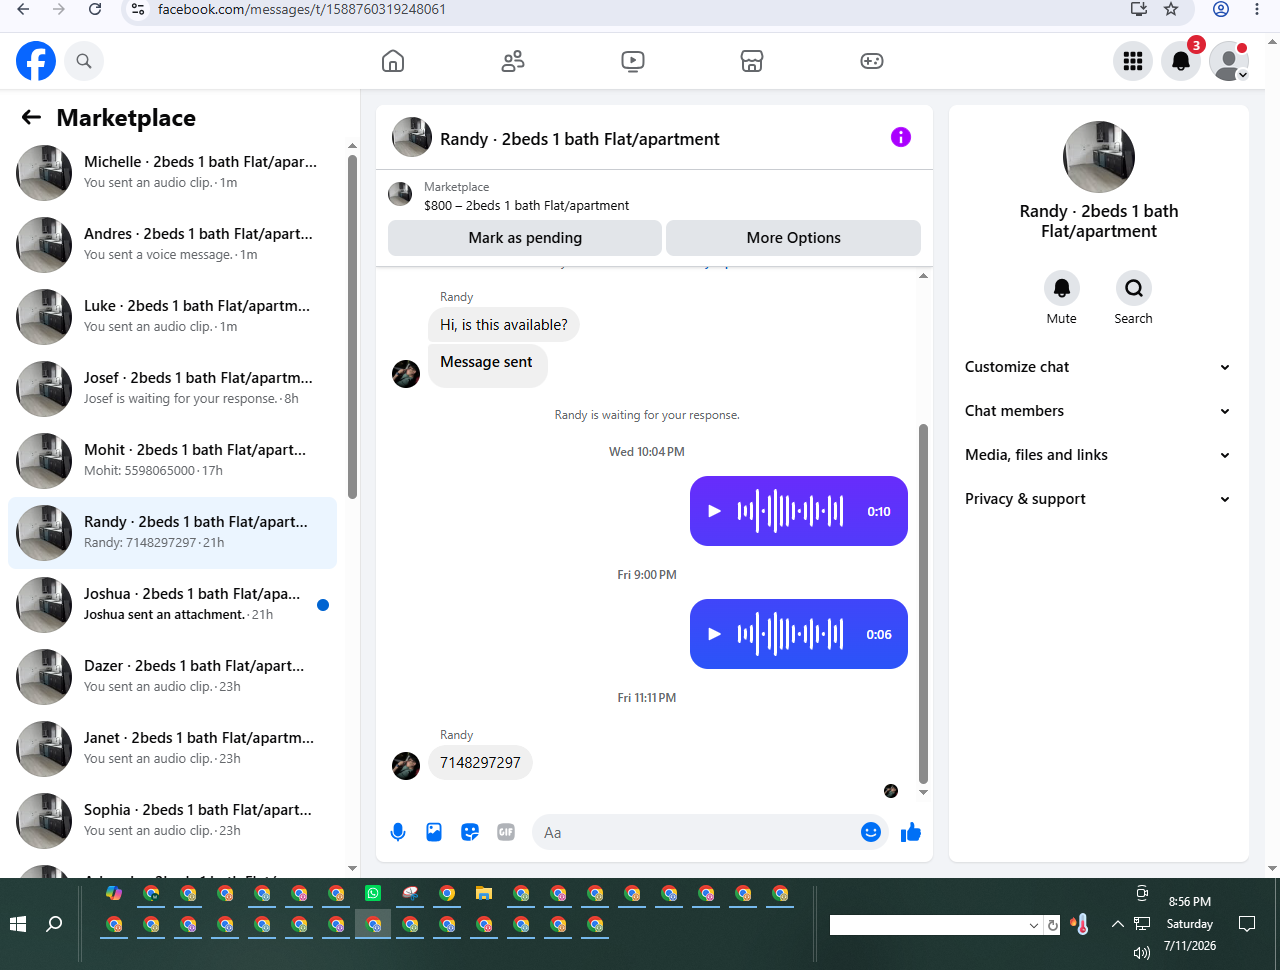This screenshot has width=1280, height=970.
Task: Open the Video icon in top navigation
Action: click(x=633, y=61)
